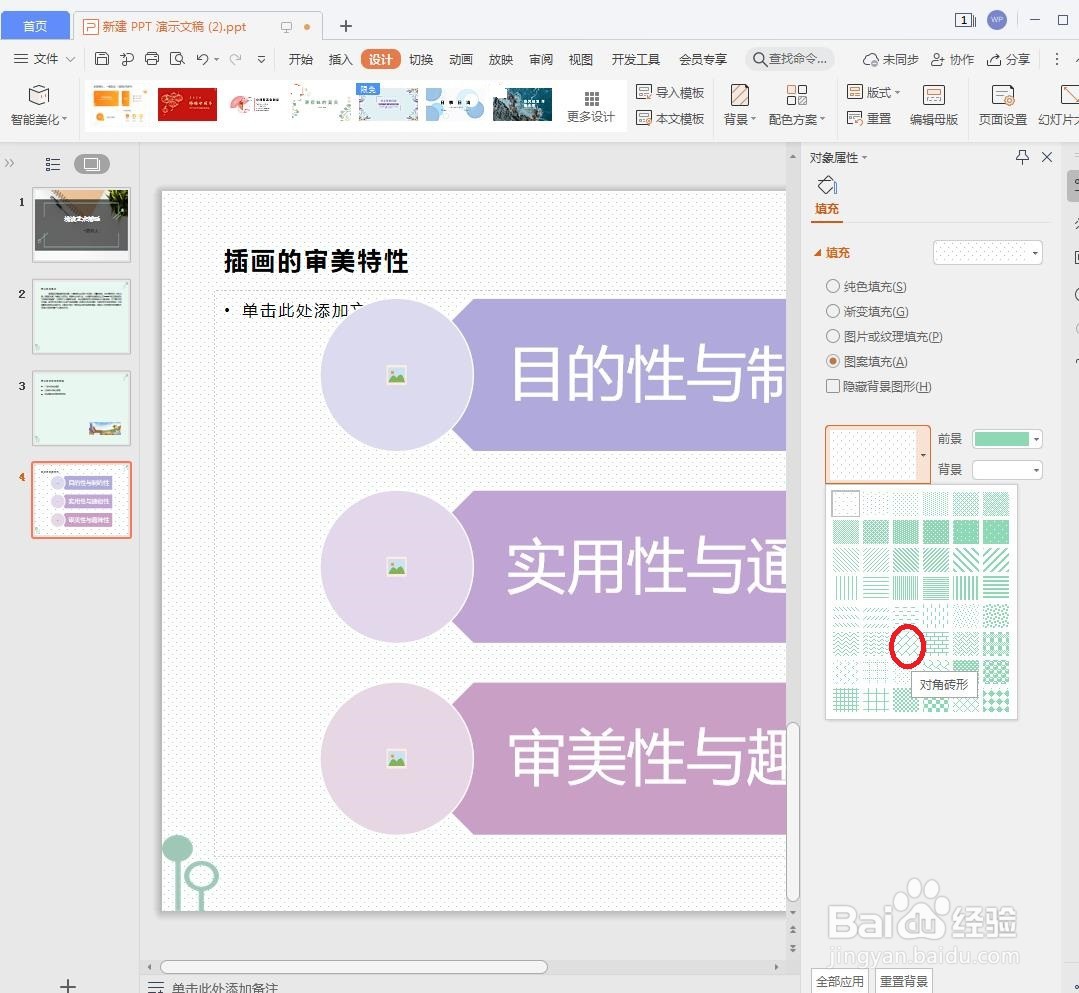Select the 渐变填充 gradient fill option
The height and width of the screenshot is (993, 1079).
coord(832,311)
